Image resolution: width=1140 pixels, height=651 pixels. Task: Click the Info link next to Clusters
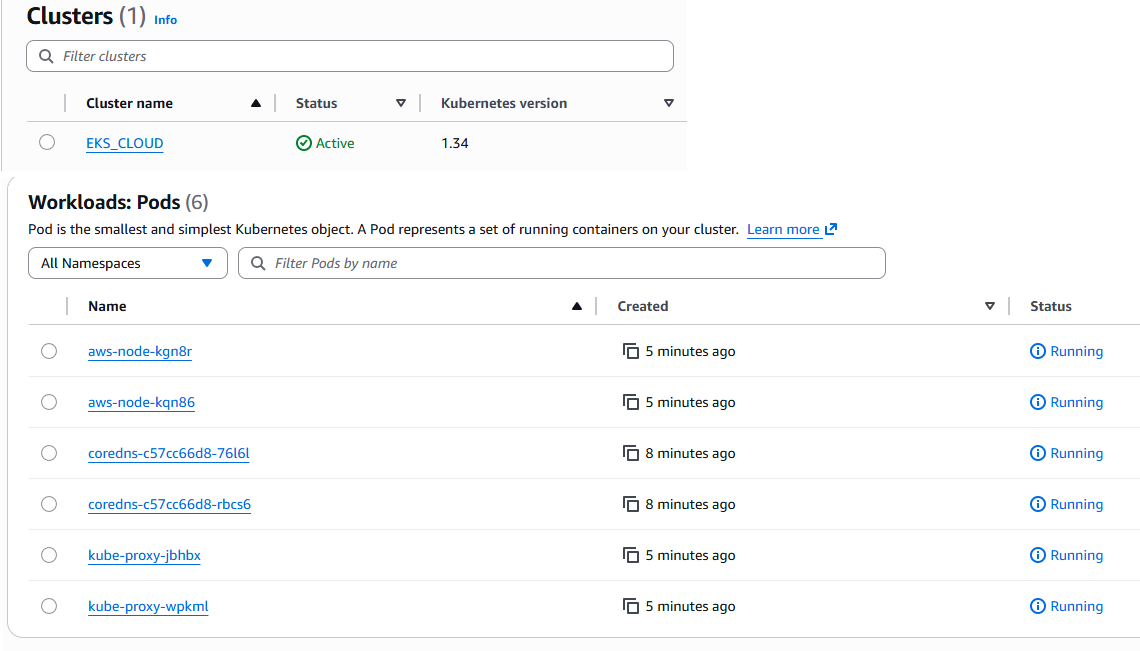click(165, 19)
